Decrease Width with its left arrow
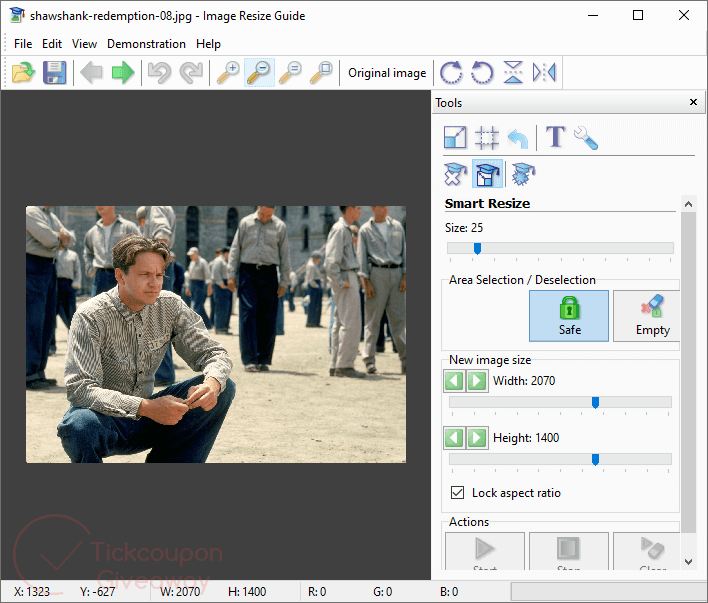The image size is (708, 603). click(x=454, y=381)
